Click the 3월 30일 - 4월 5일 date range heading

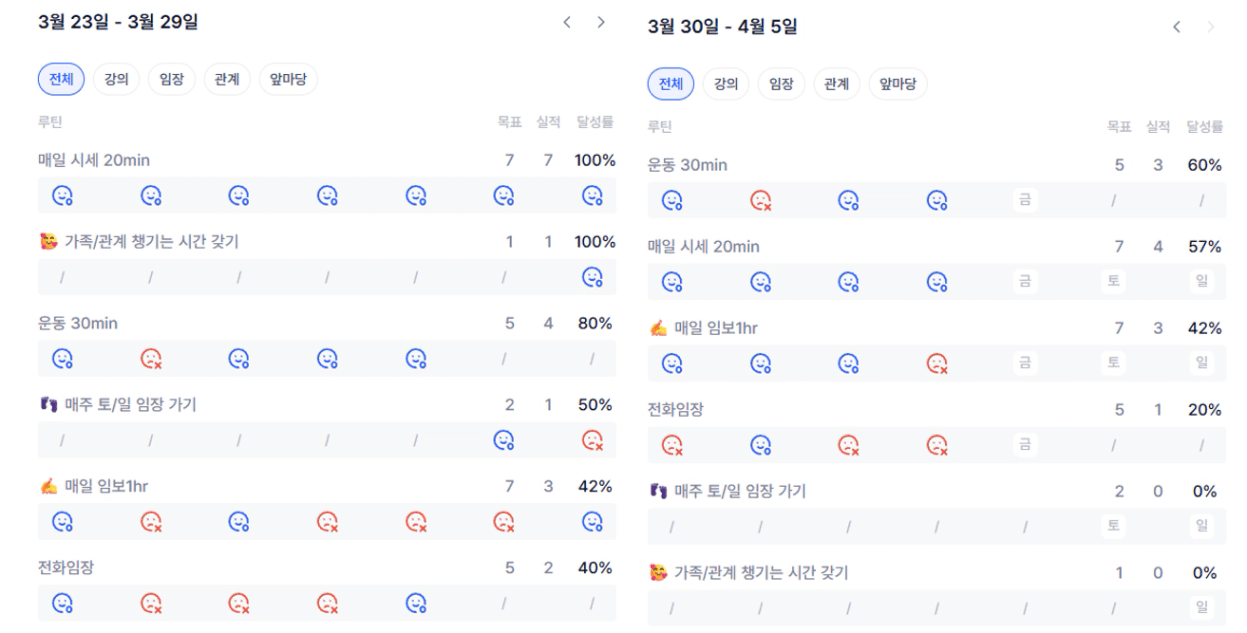click(x=722, y=27)
